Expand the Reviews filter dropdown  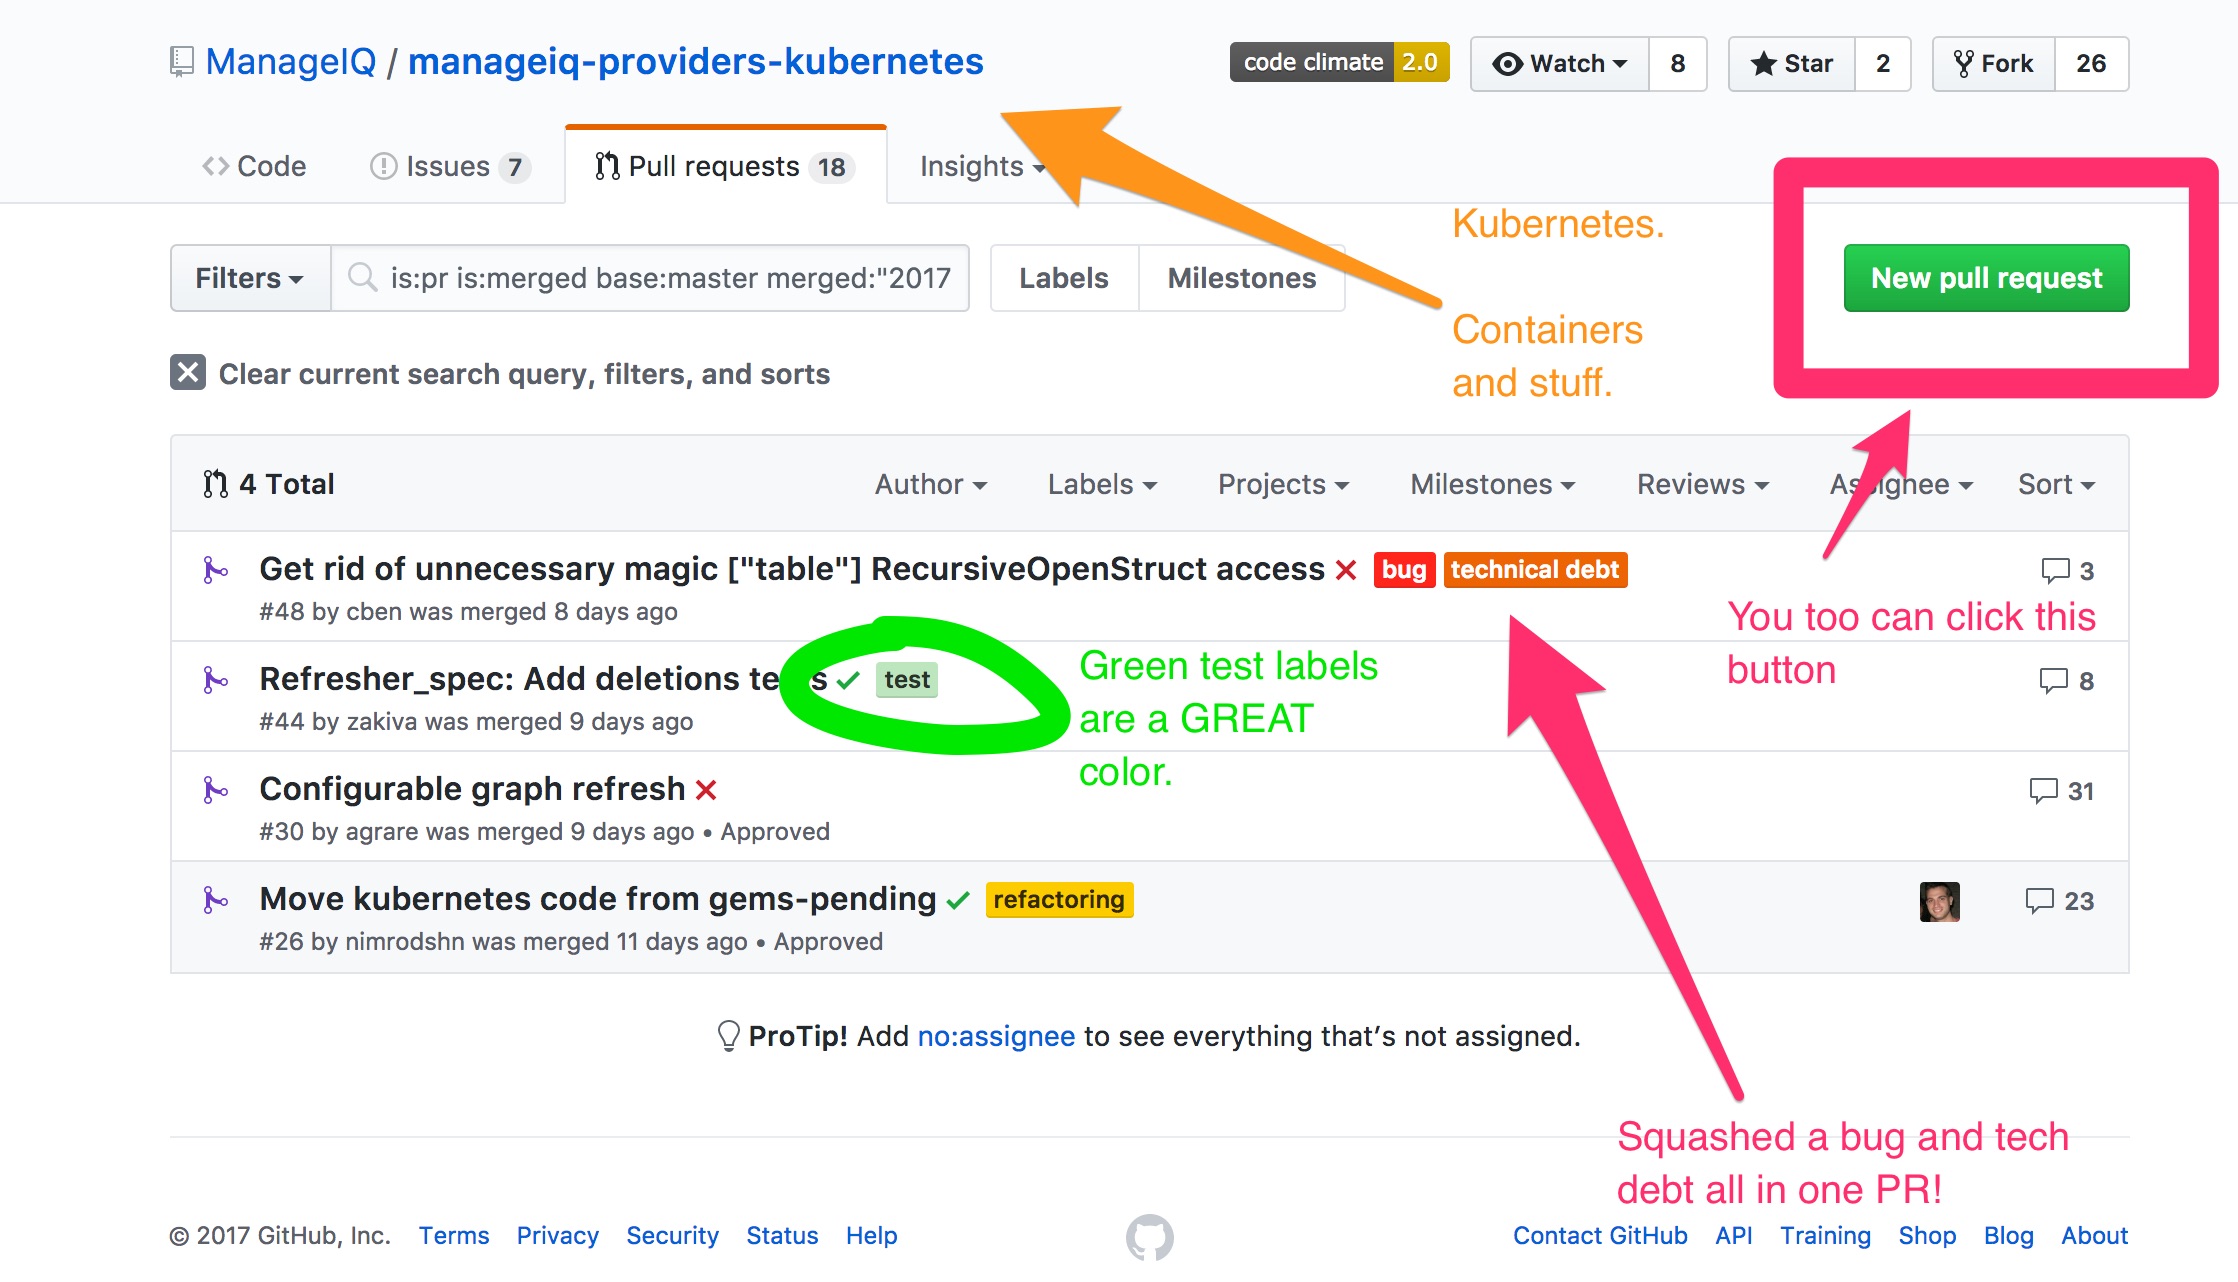tap(1703, 484)
